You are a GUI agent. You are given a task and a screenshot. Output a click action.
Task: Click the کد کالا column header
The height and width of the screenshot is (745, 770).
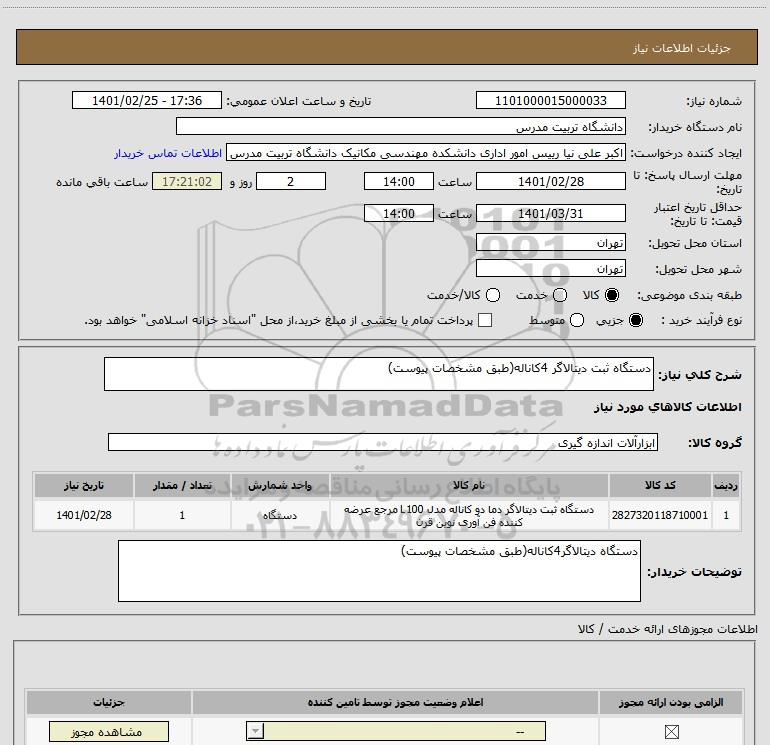click(x=660, y=485)
